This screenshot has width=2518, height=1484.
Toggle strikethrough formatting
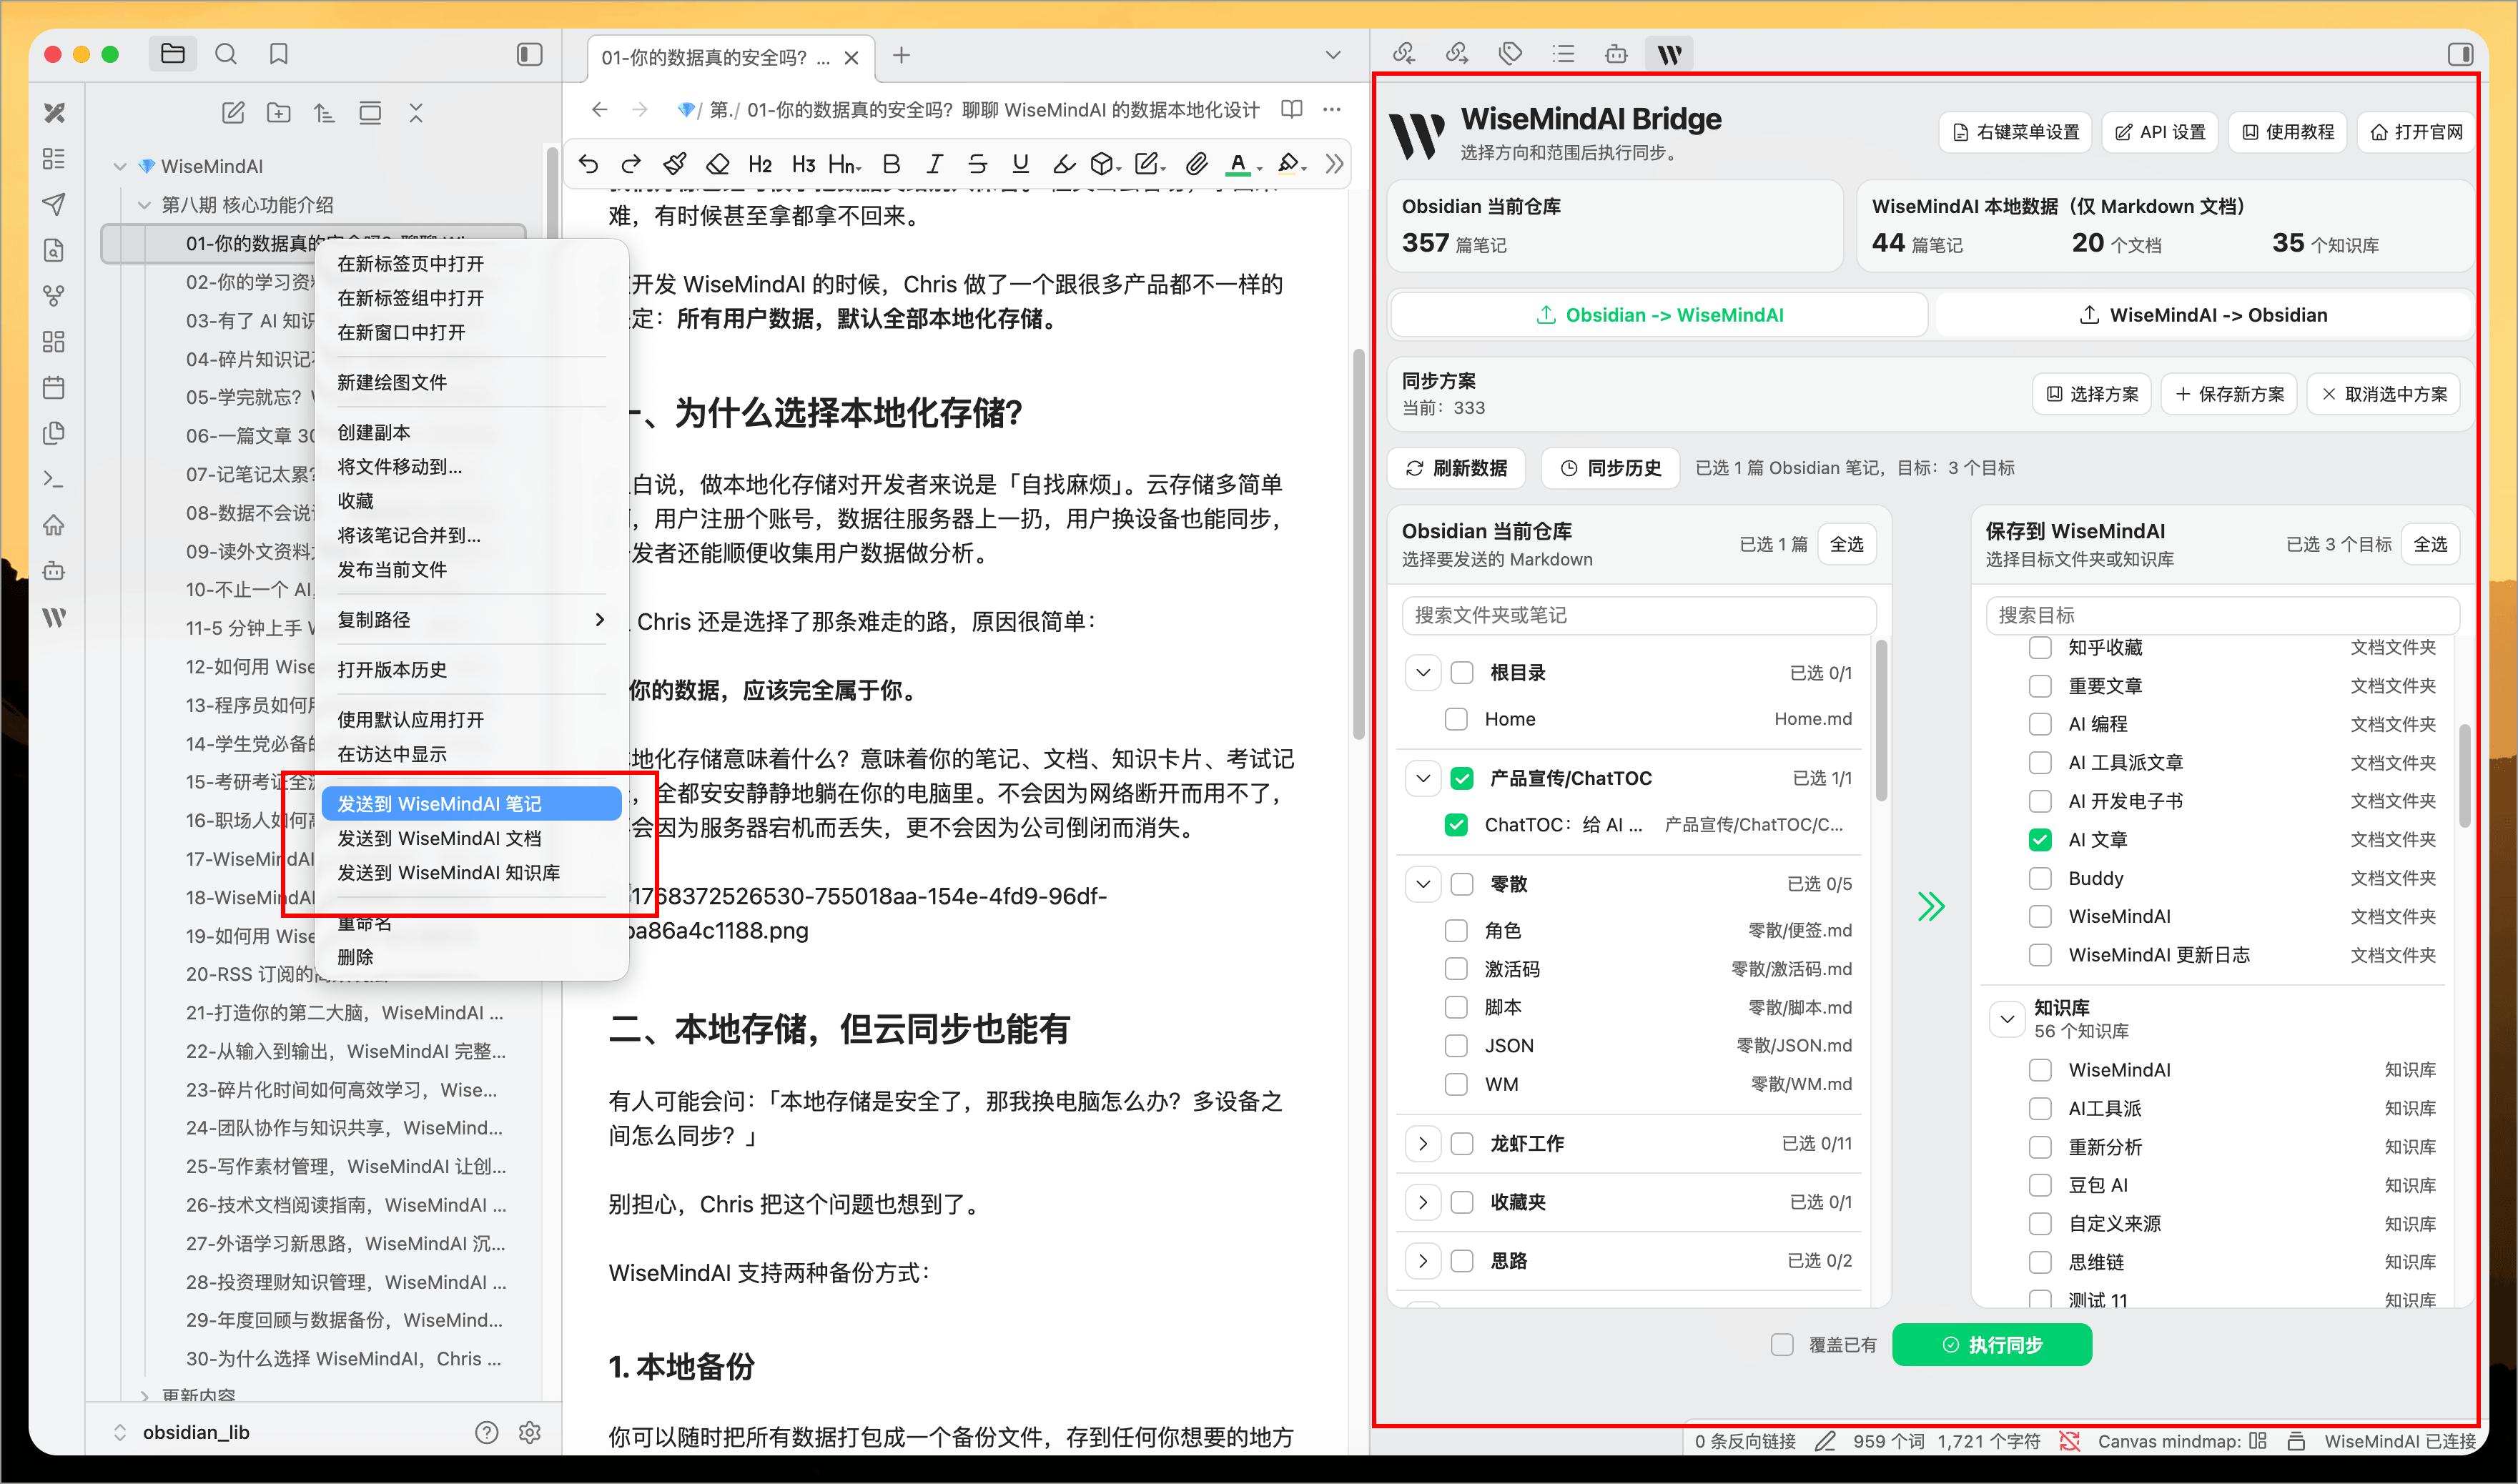977,164
